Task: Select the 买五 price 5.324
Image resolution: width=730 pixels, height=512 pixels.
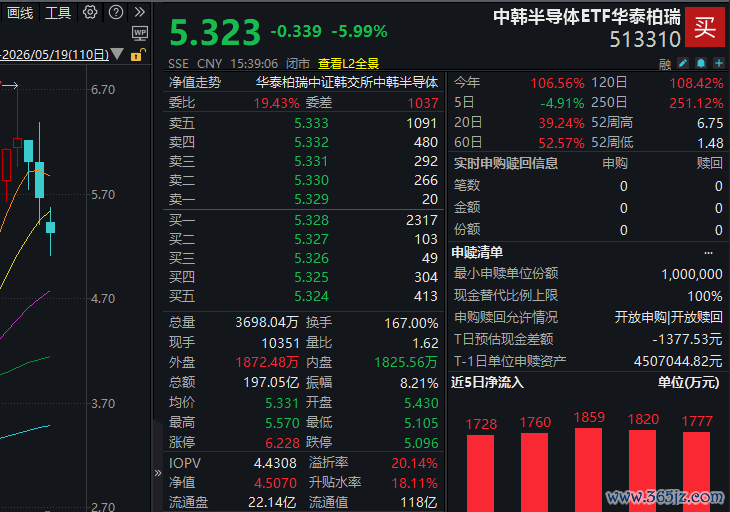Action: 311,296
